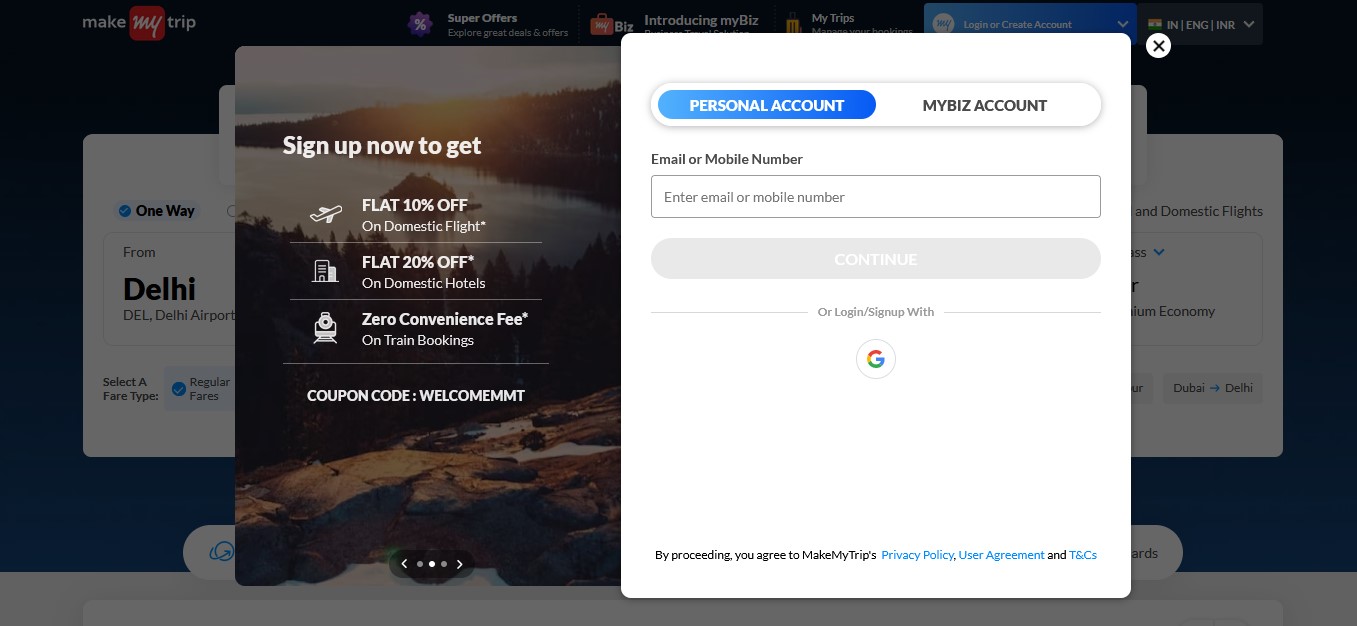Click the MakeMyTrip logo
The image size is (1357, 626).
point(139,23)
